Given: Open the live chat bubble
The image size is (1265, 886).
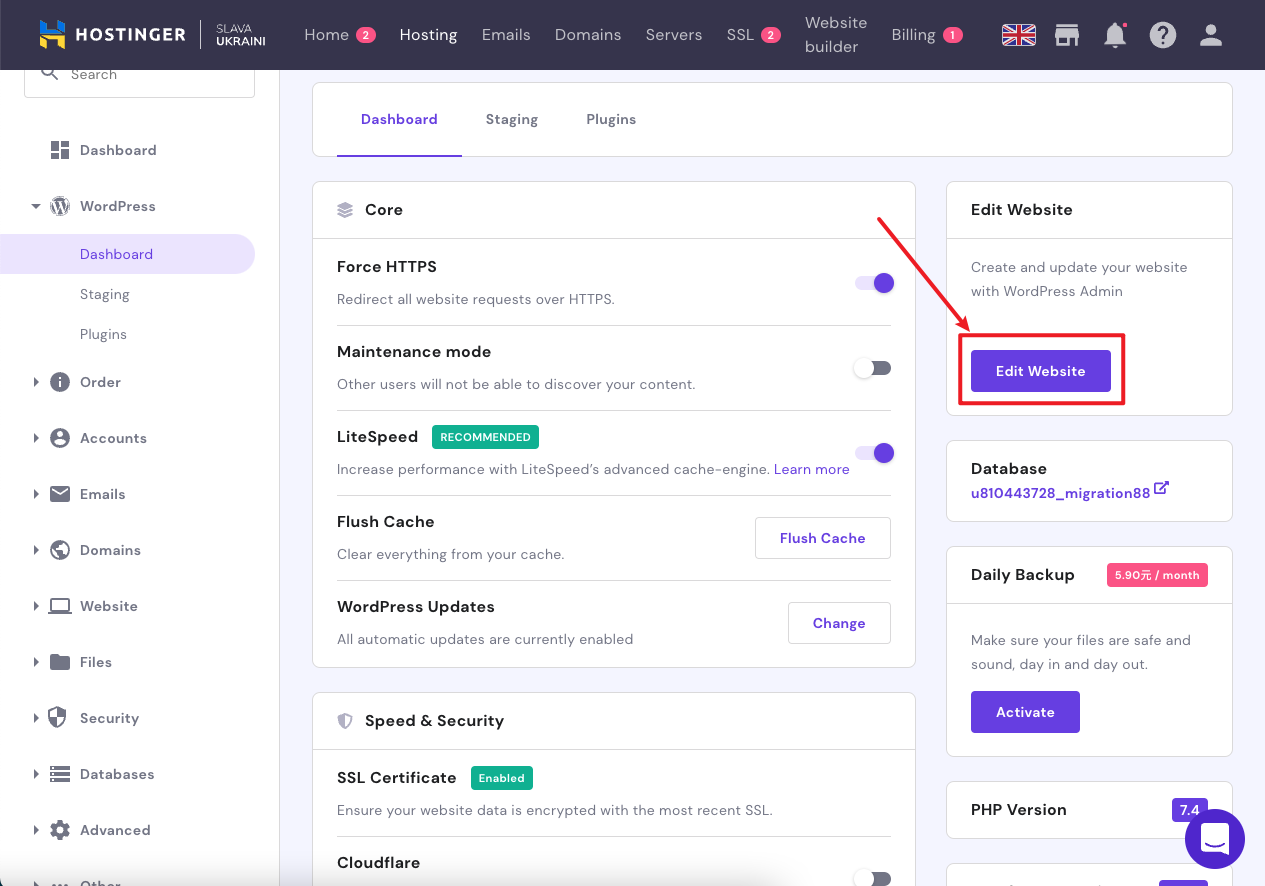Looking at the screenshot, I should [x=1215, y=839].
